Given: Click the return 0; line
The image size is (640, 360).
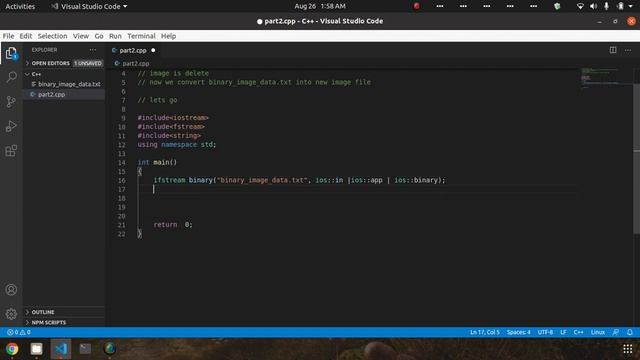Looking at the screenshot, I should (x=173, y=224).
